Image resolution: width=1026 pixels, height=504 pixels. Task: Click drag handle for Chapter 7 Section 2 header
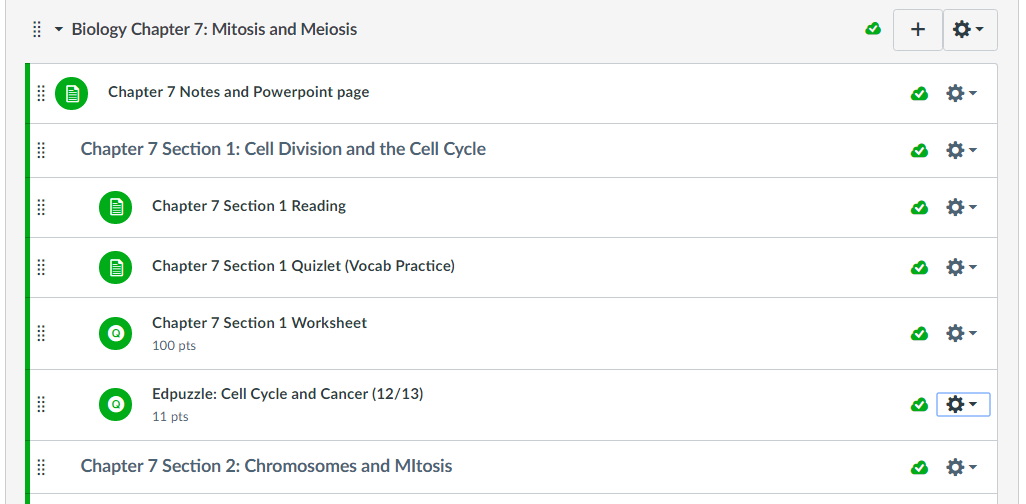pos(41,467)
